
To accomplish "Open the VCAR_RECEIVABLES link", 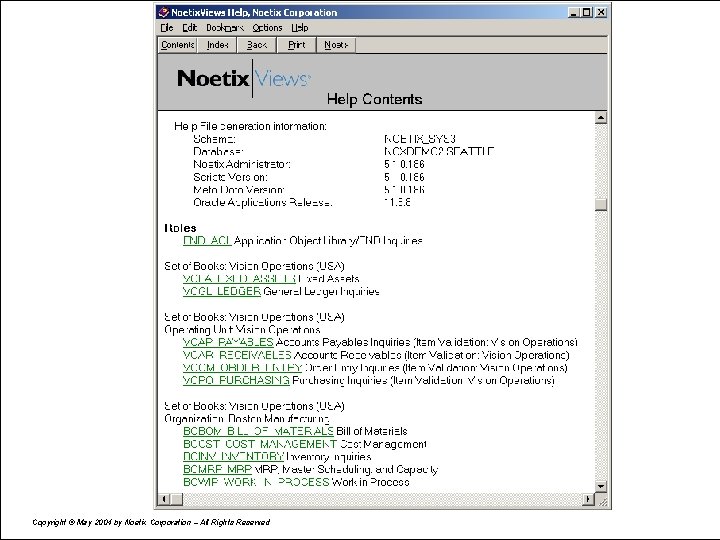I will [237, 355].
